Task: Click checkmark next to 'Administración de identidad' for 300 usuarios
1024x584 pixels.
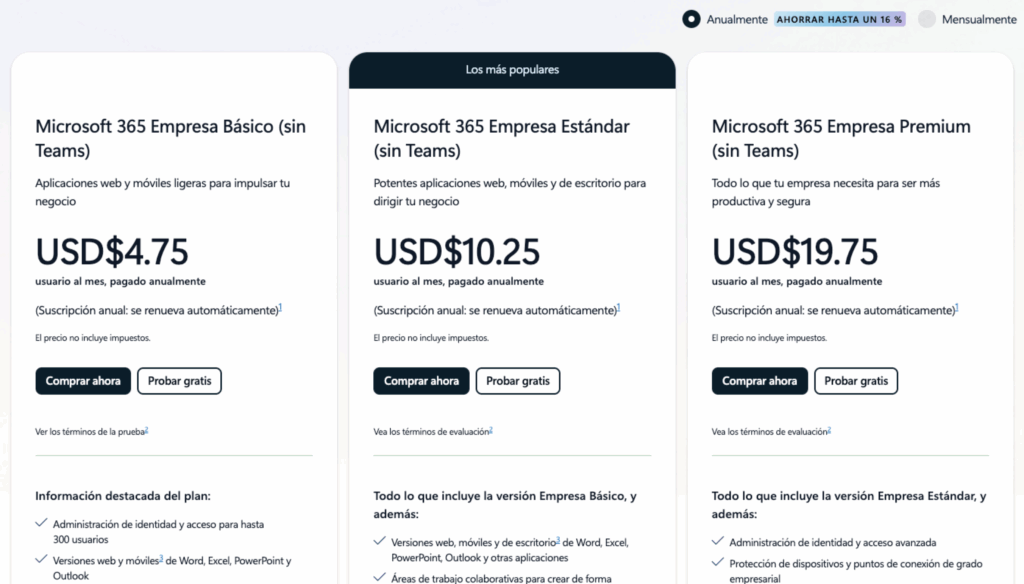Action: click(41, 522)
